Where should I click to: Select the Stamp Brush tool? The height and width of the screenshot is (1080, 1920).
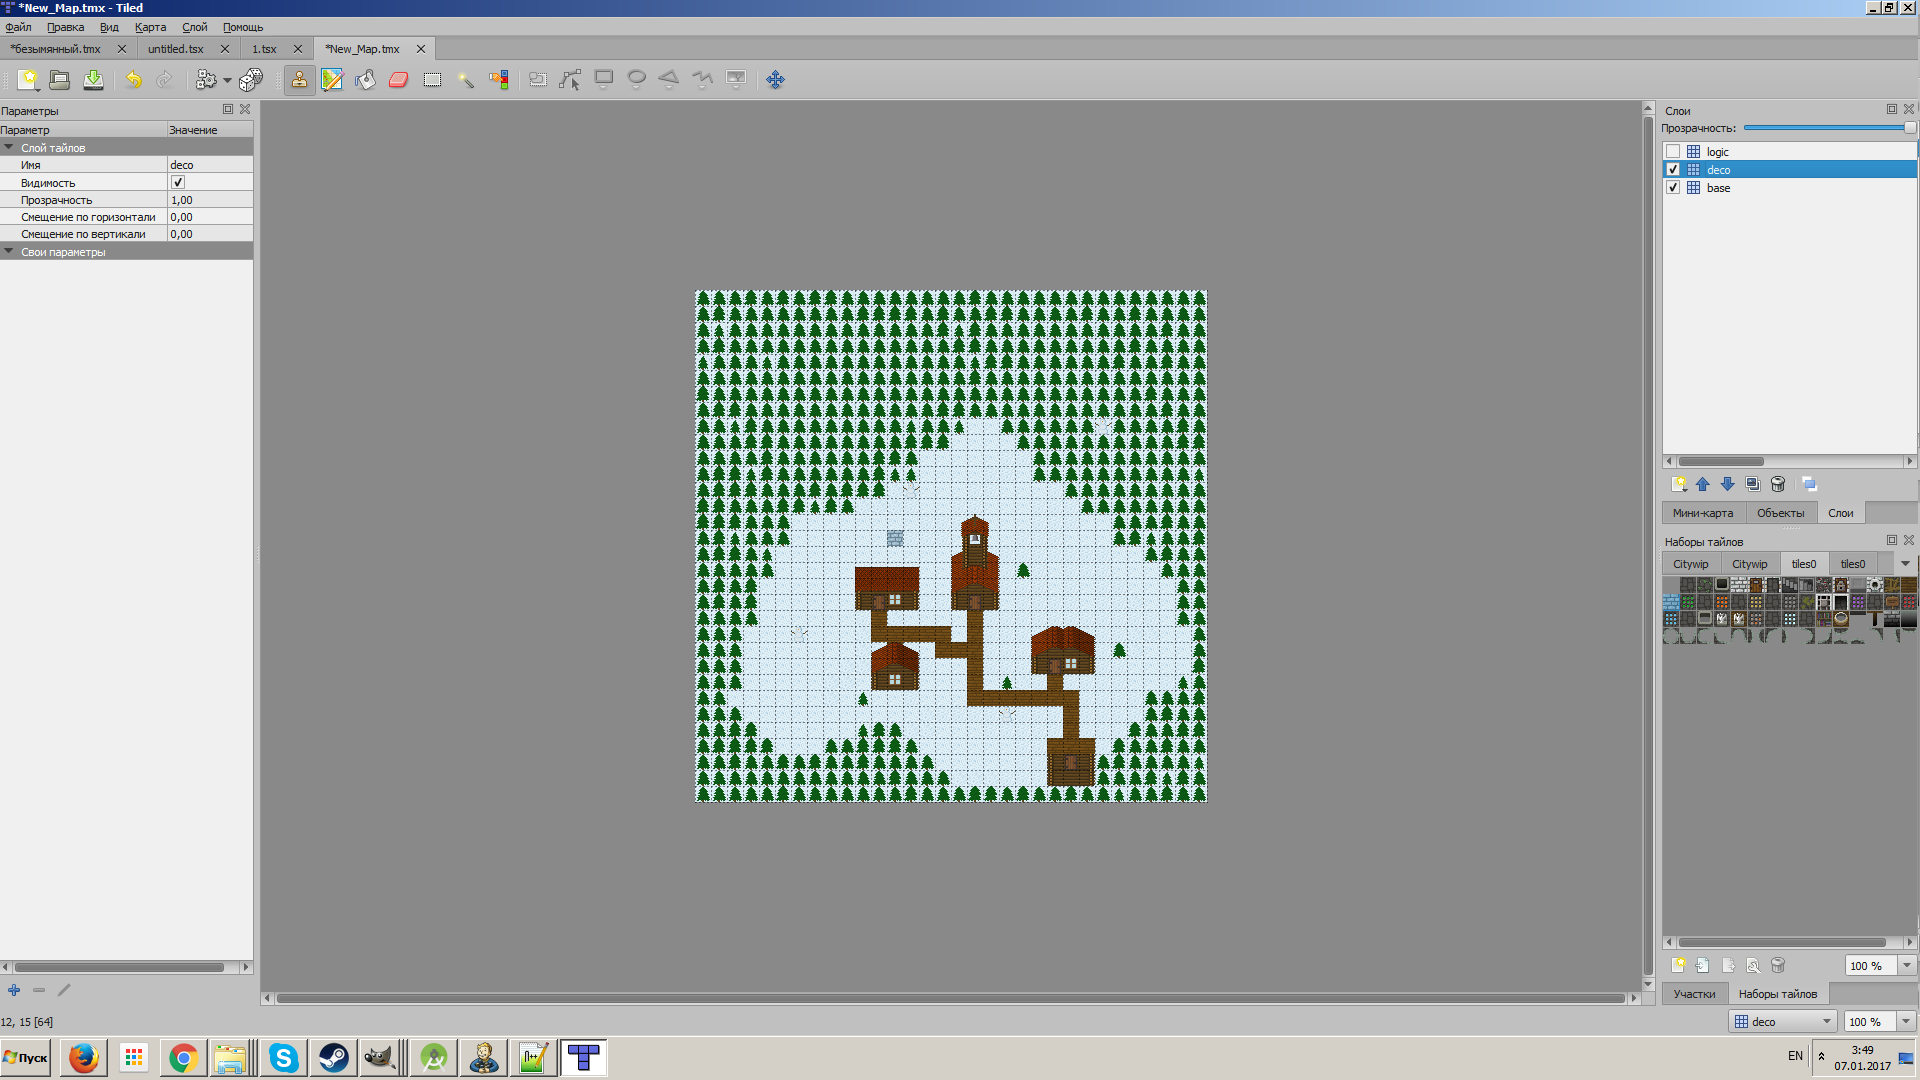299,80
